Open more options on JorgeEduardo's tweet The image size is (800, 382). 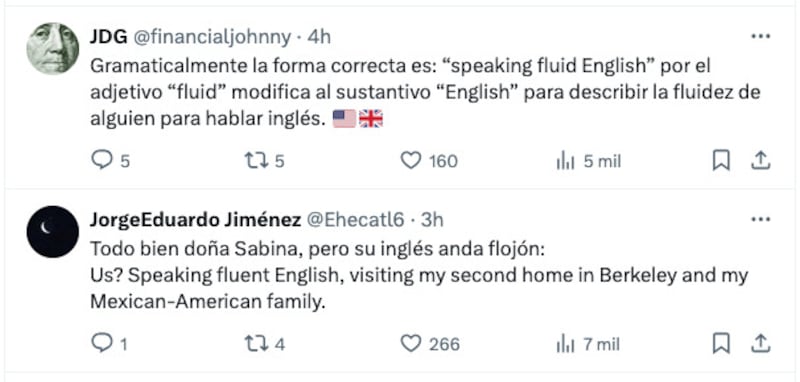[x=761, y=220]
